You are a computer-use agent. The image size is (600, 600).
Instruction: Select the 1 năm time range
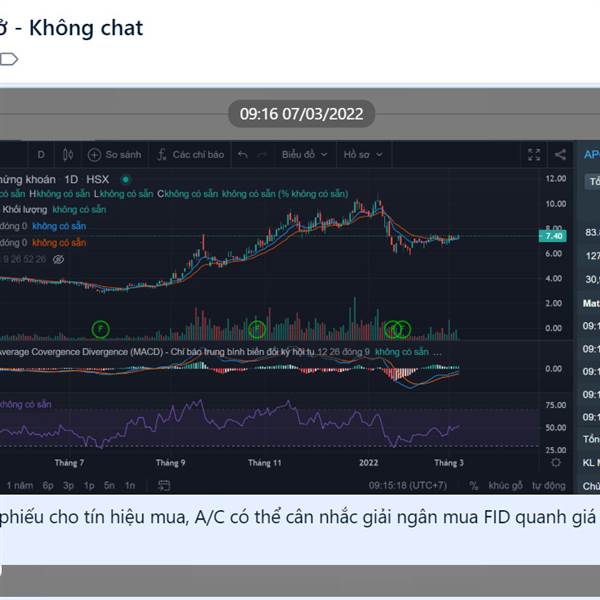pyautogui.click(x=20, y=486)
